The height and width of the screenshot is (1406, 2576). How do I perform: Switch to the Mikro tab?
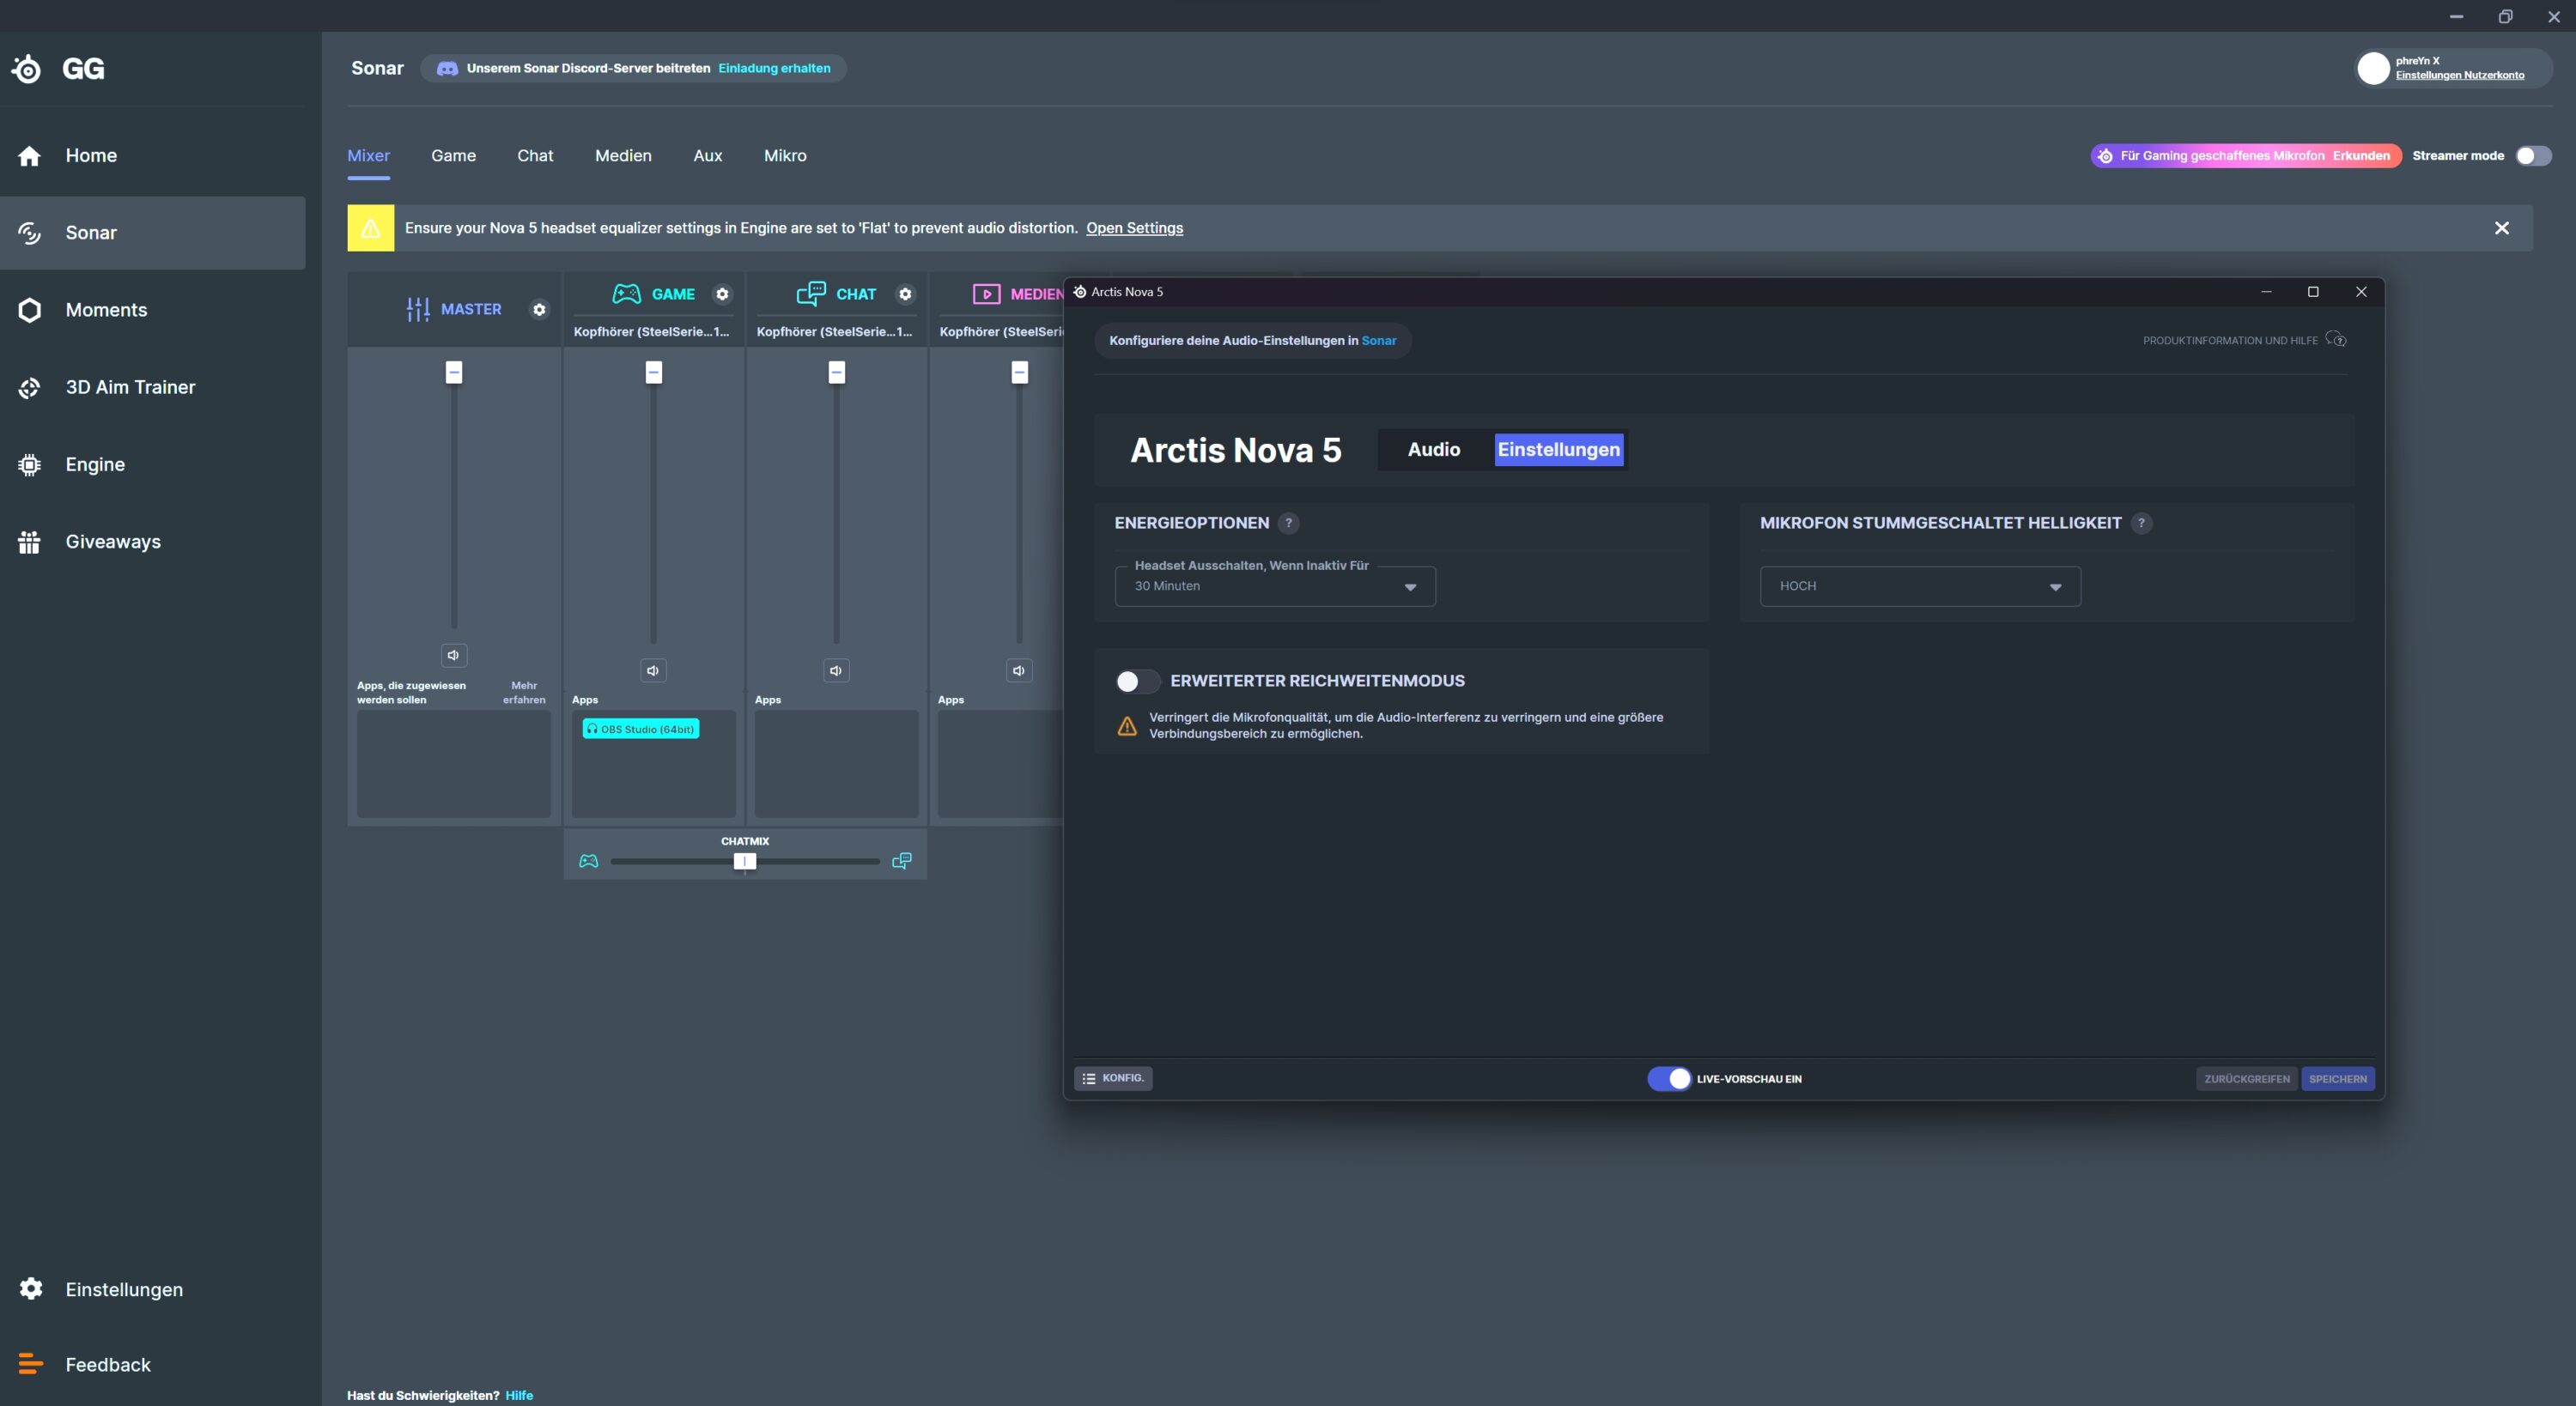[x=785, y=156]
